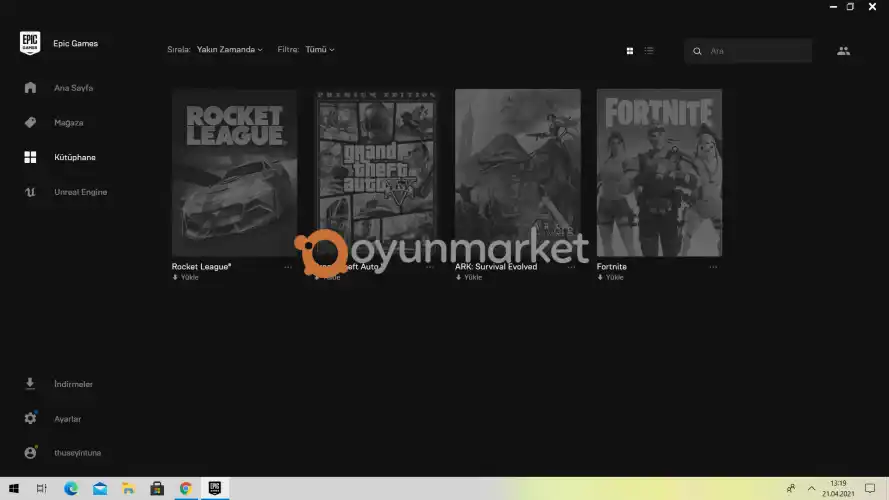The width and height of the screenshot is (889, 500).
Task: Switch to list view layout
Action: coord(649,50)
